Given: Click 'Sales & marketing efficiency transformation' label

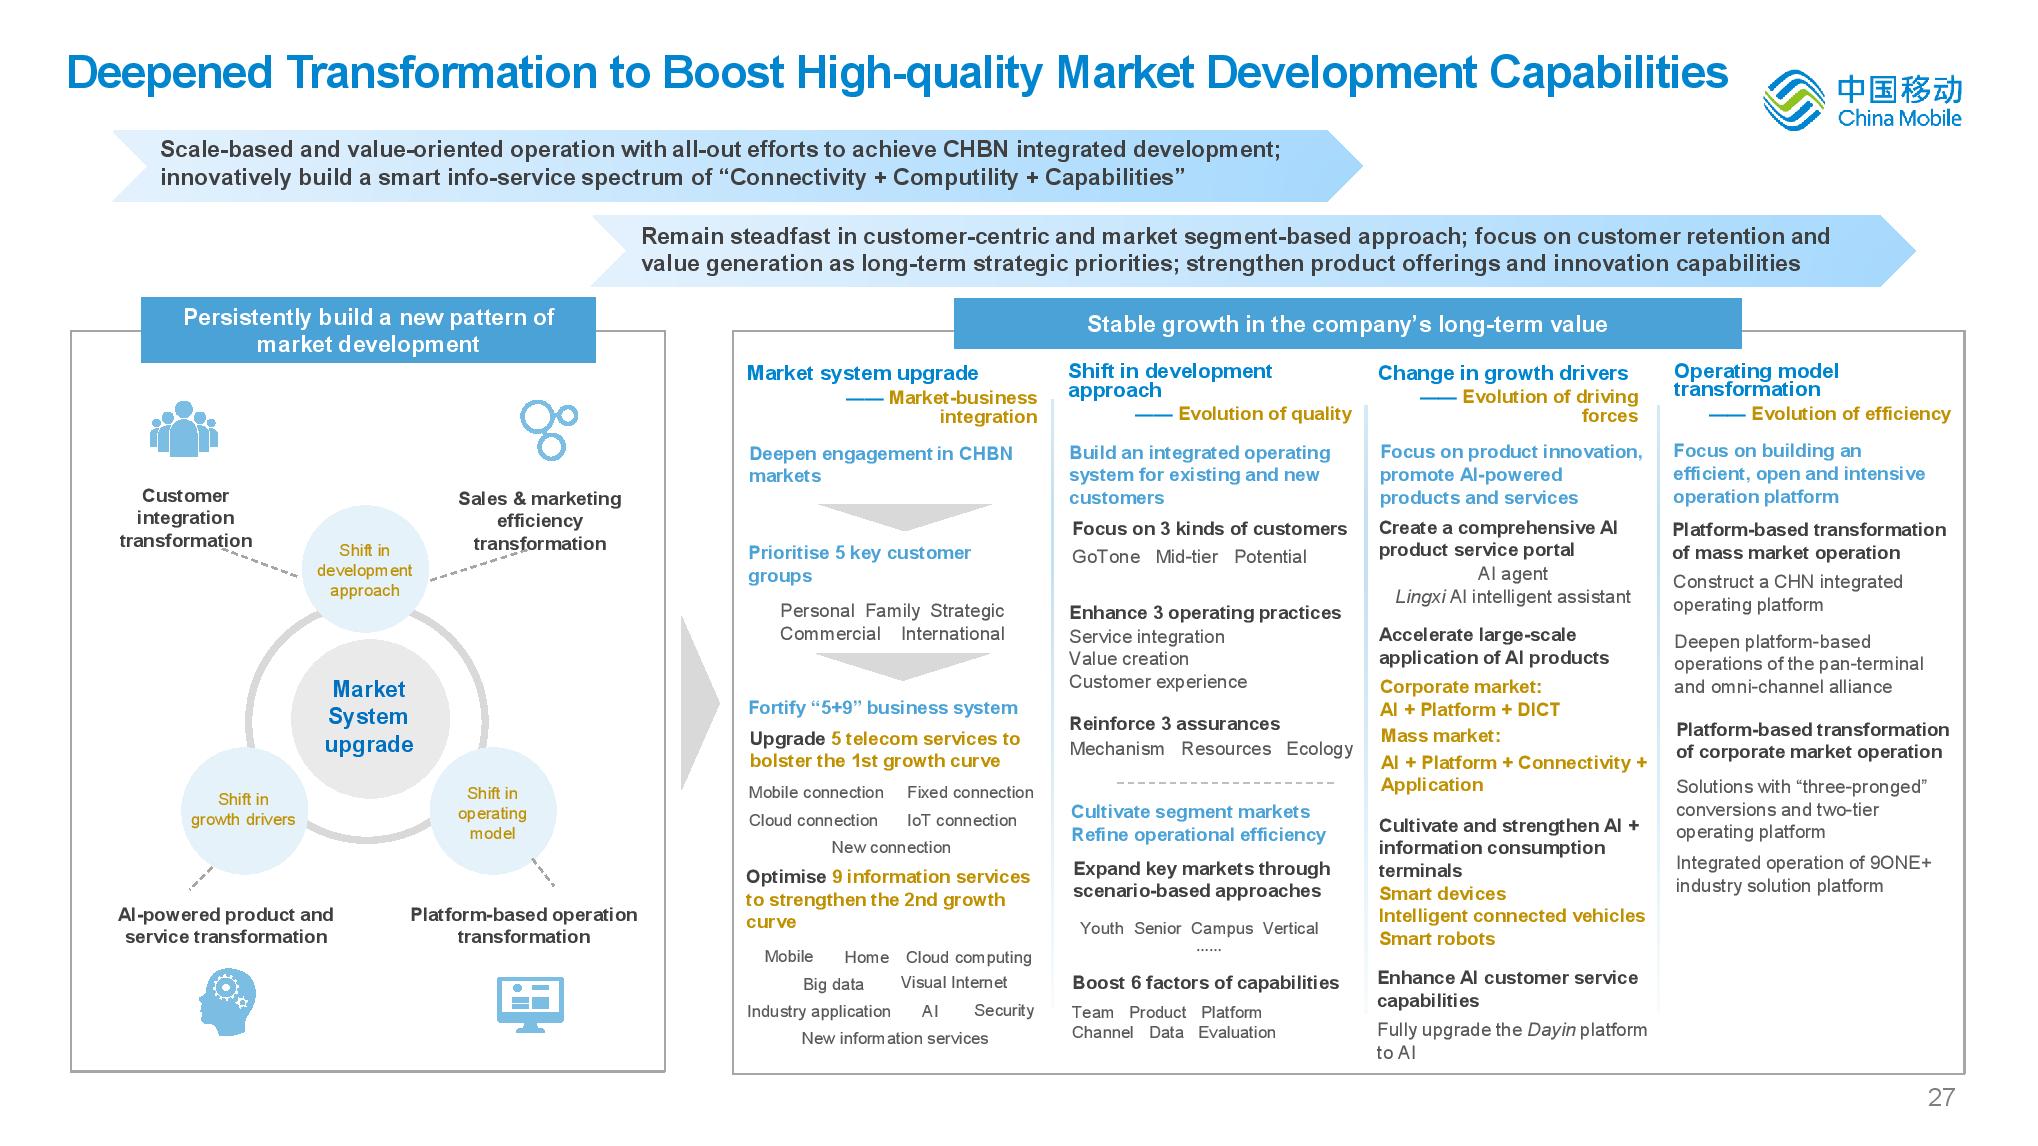Looking at the screenshot, I should [x=540, y=521].
